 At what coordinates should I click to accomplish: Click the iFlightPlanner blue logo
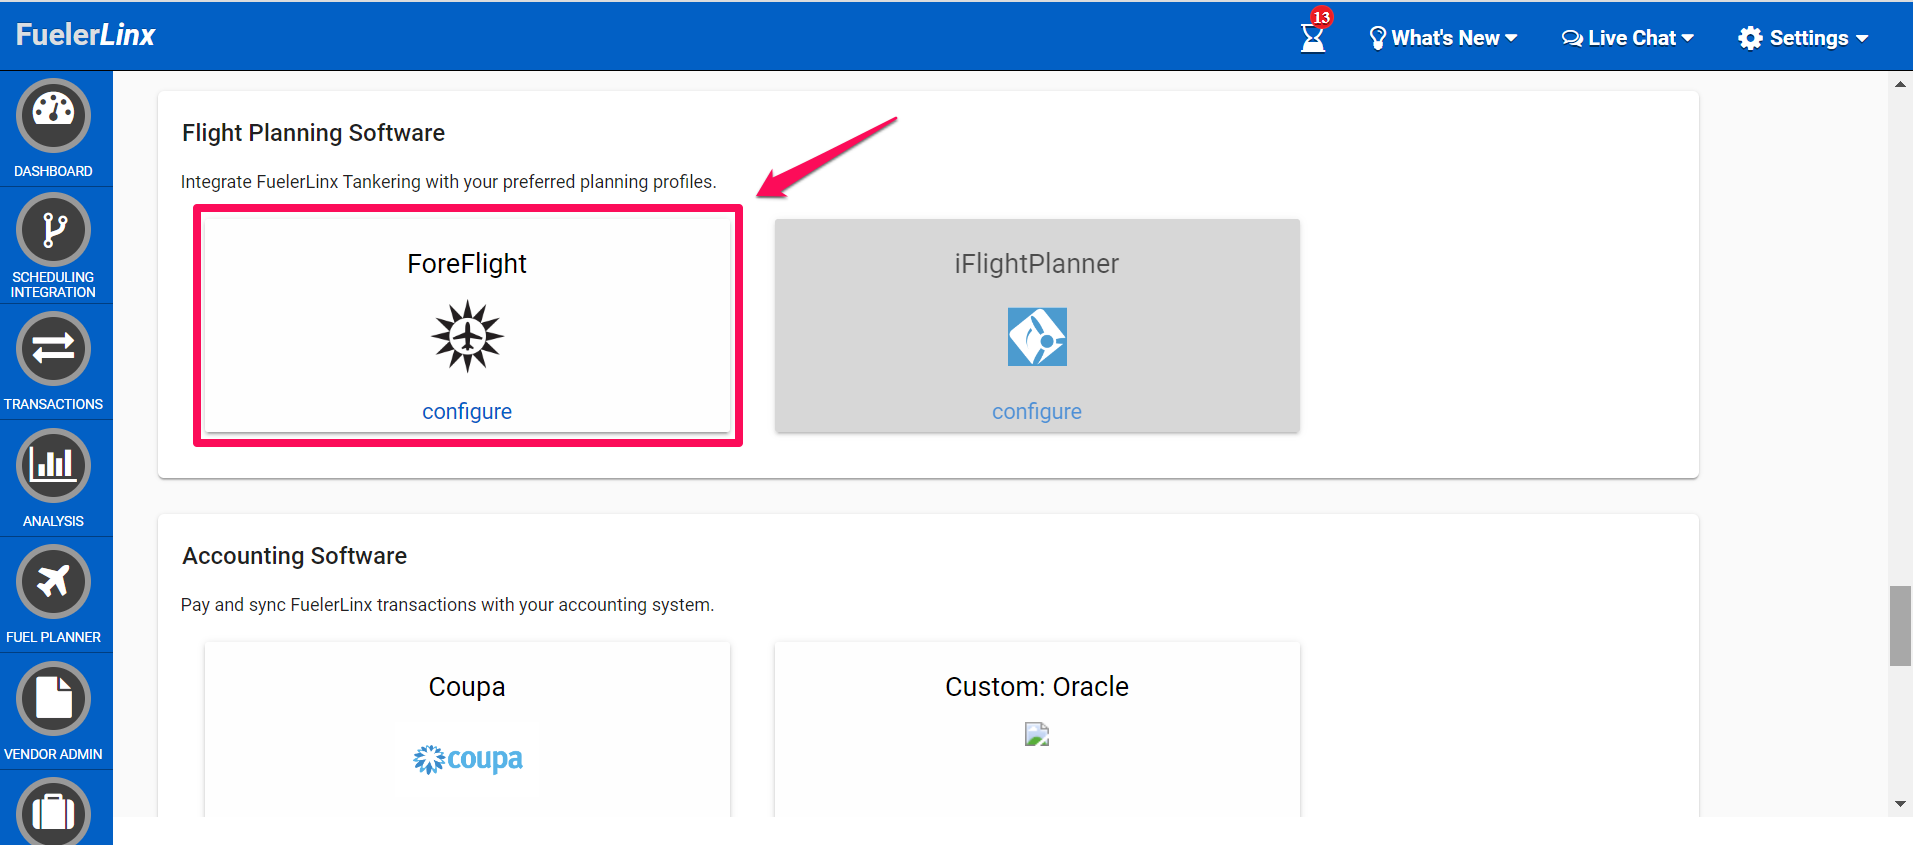click(x=1037, y=337)
